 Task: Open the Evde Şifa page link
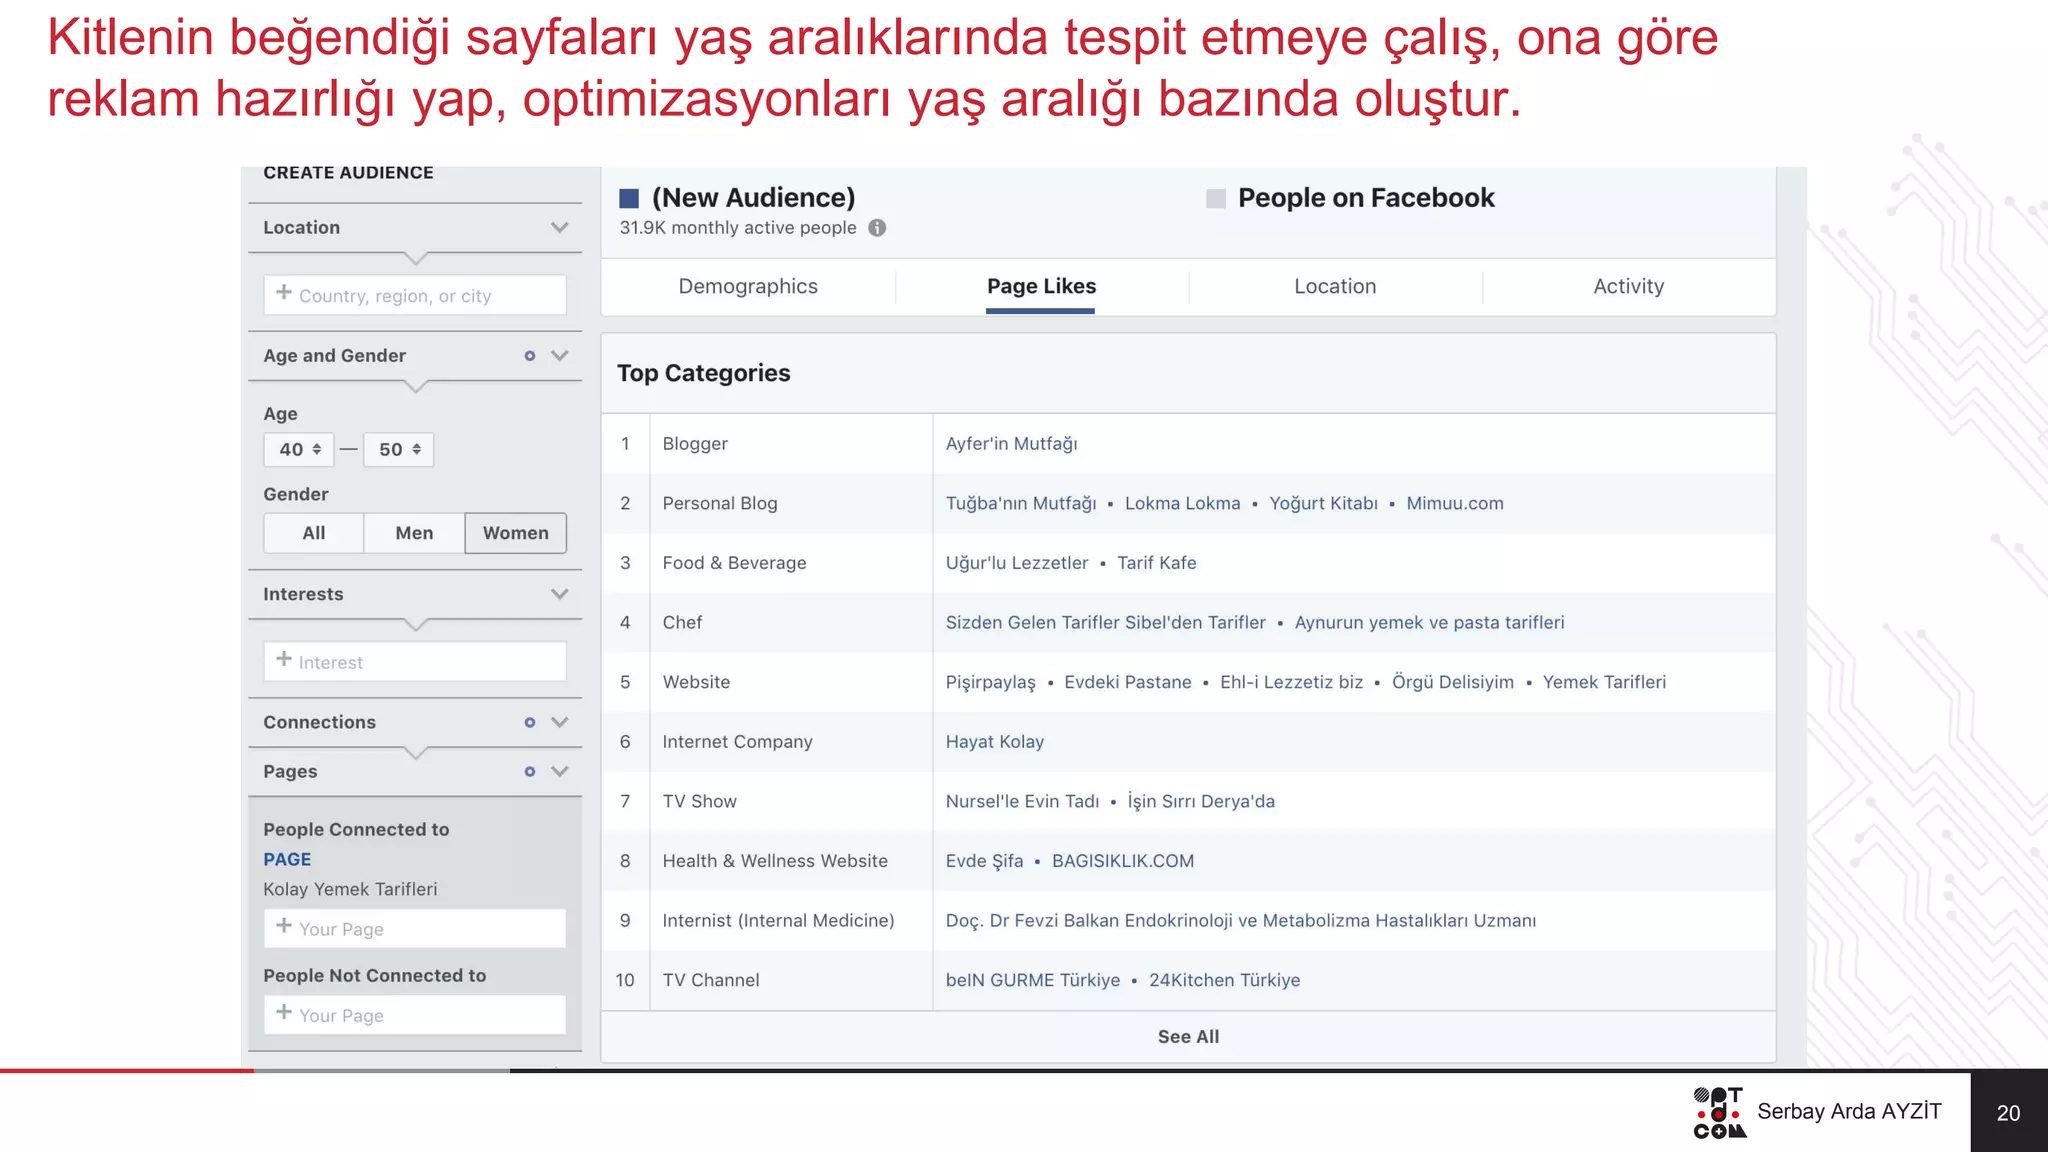coord(984,861)
